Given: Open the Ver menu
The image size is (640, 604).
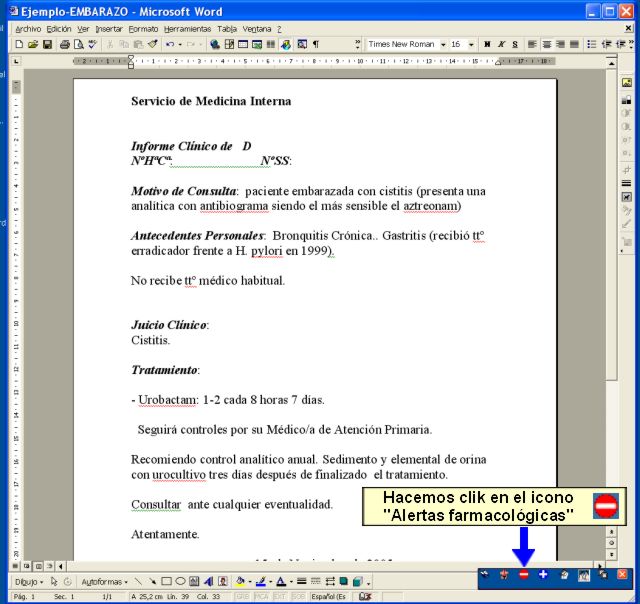Looking at the screenshot, I should coord(83,29).
